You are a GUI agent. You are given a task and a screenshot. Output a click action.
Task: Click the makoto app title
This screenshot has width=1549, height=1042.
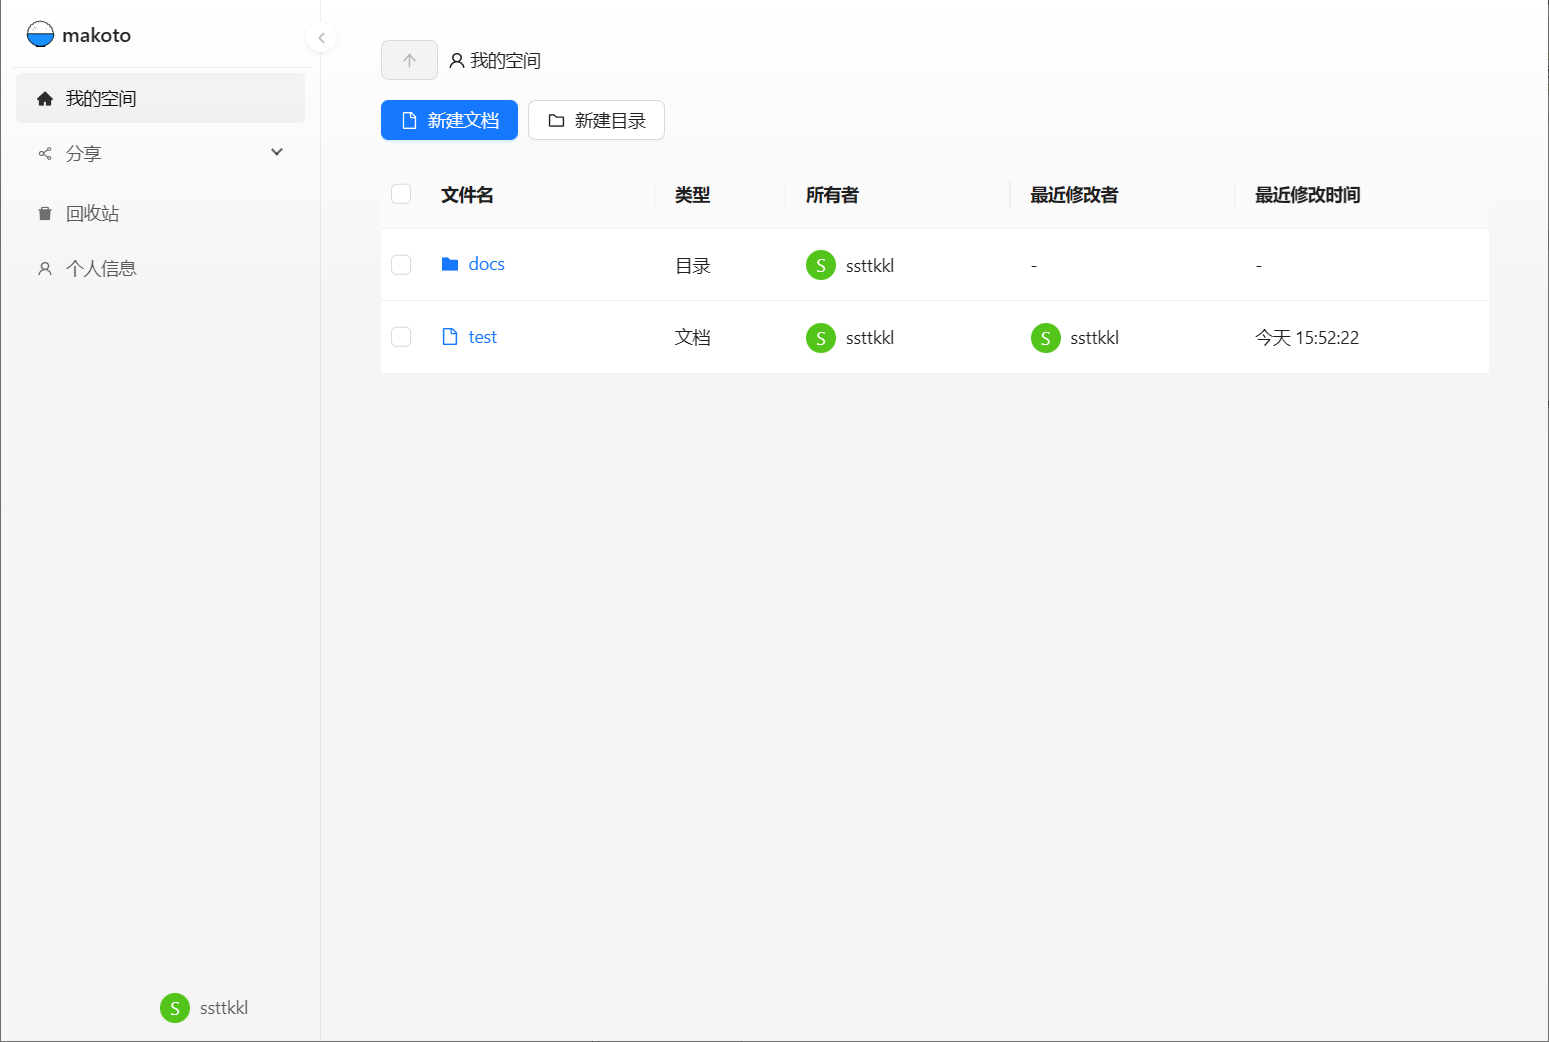(96, 35)
